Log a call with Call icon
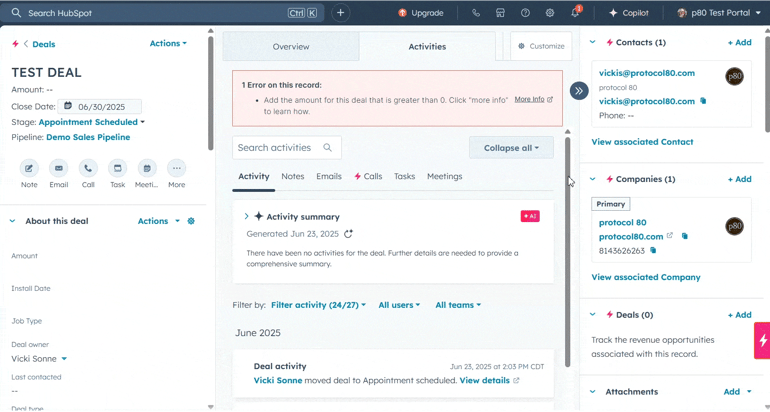770x412 pixels. click(88, 169)
